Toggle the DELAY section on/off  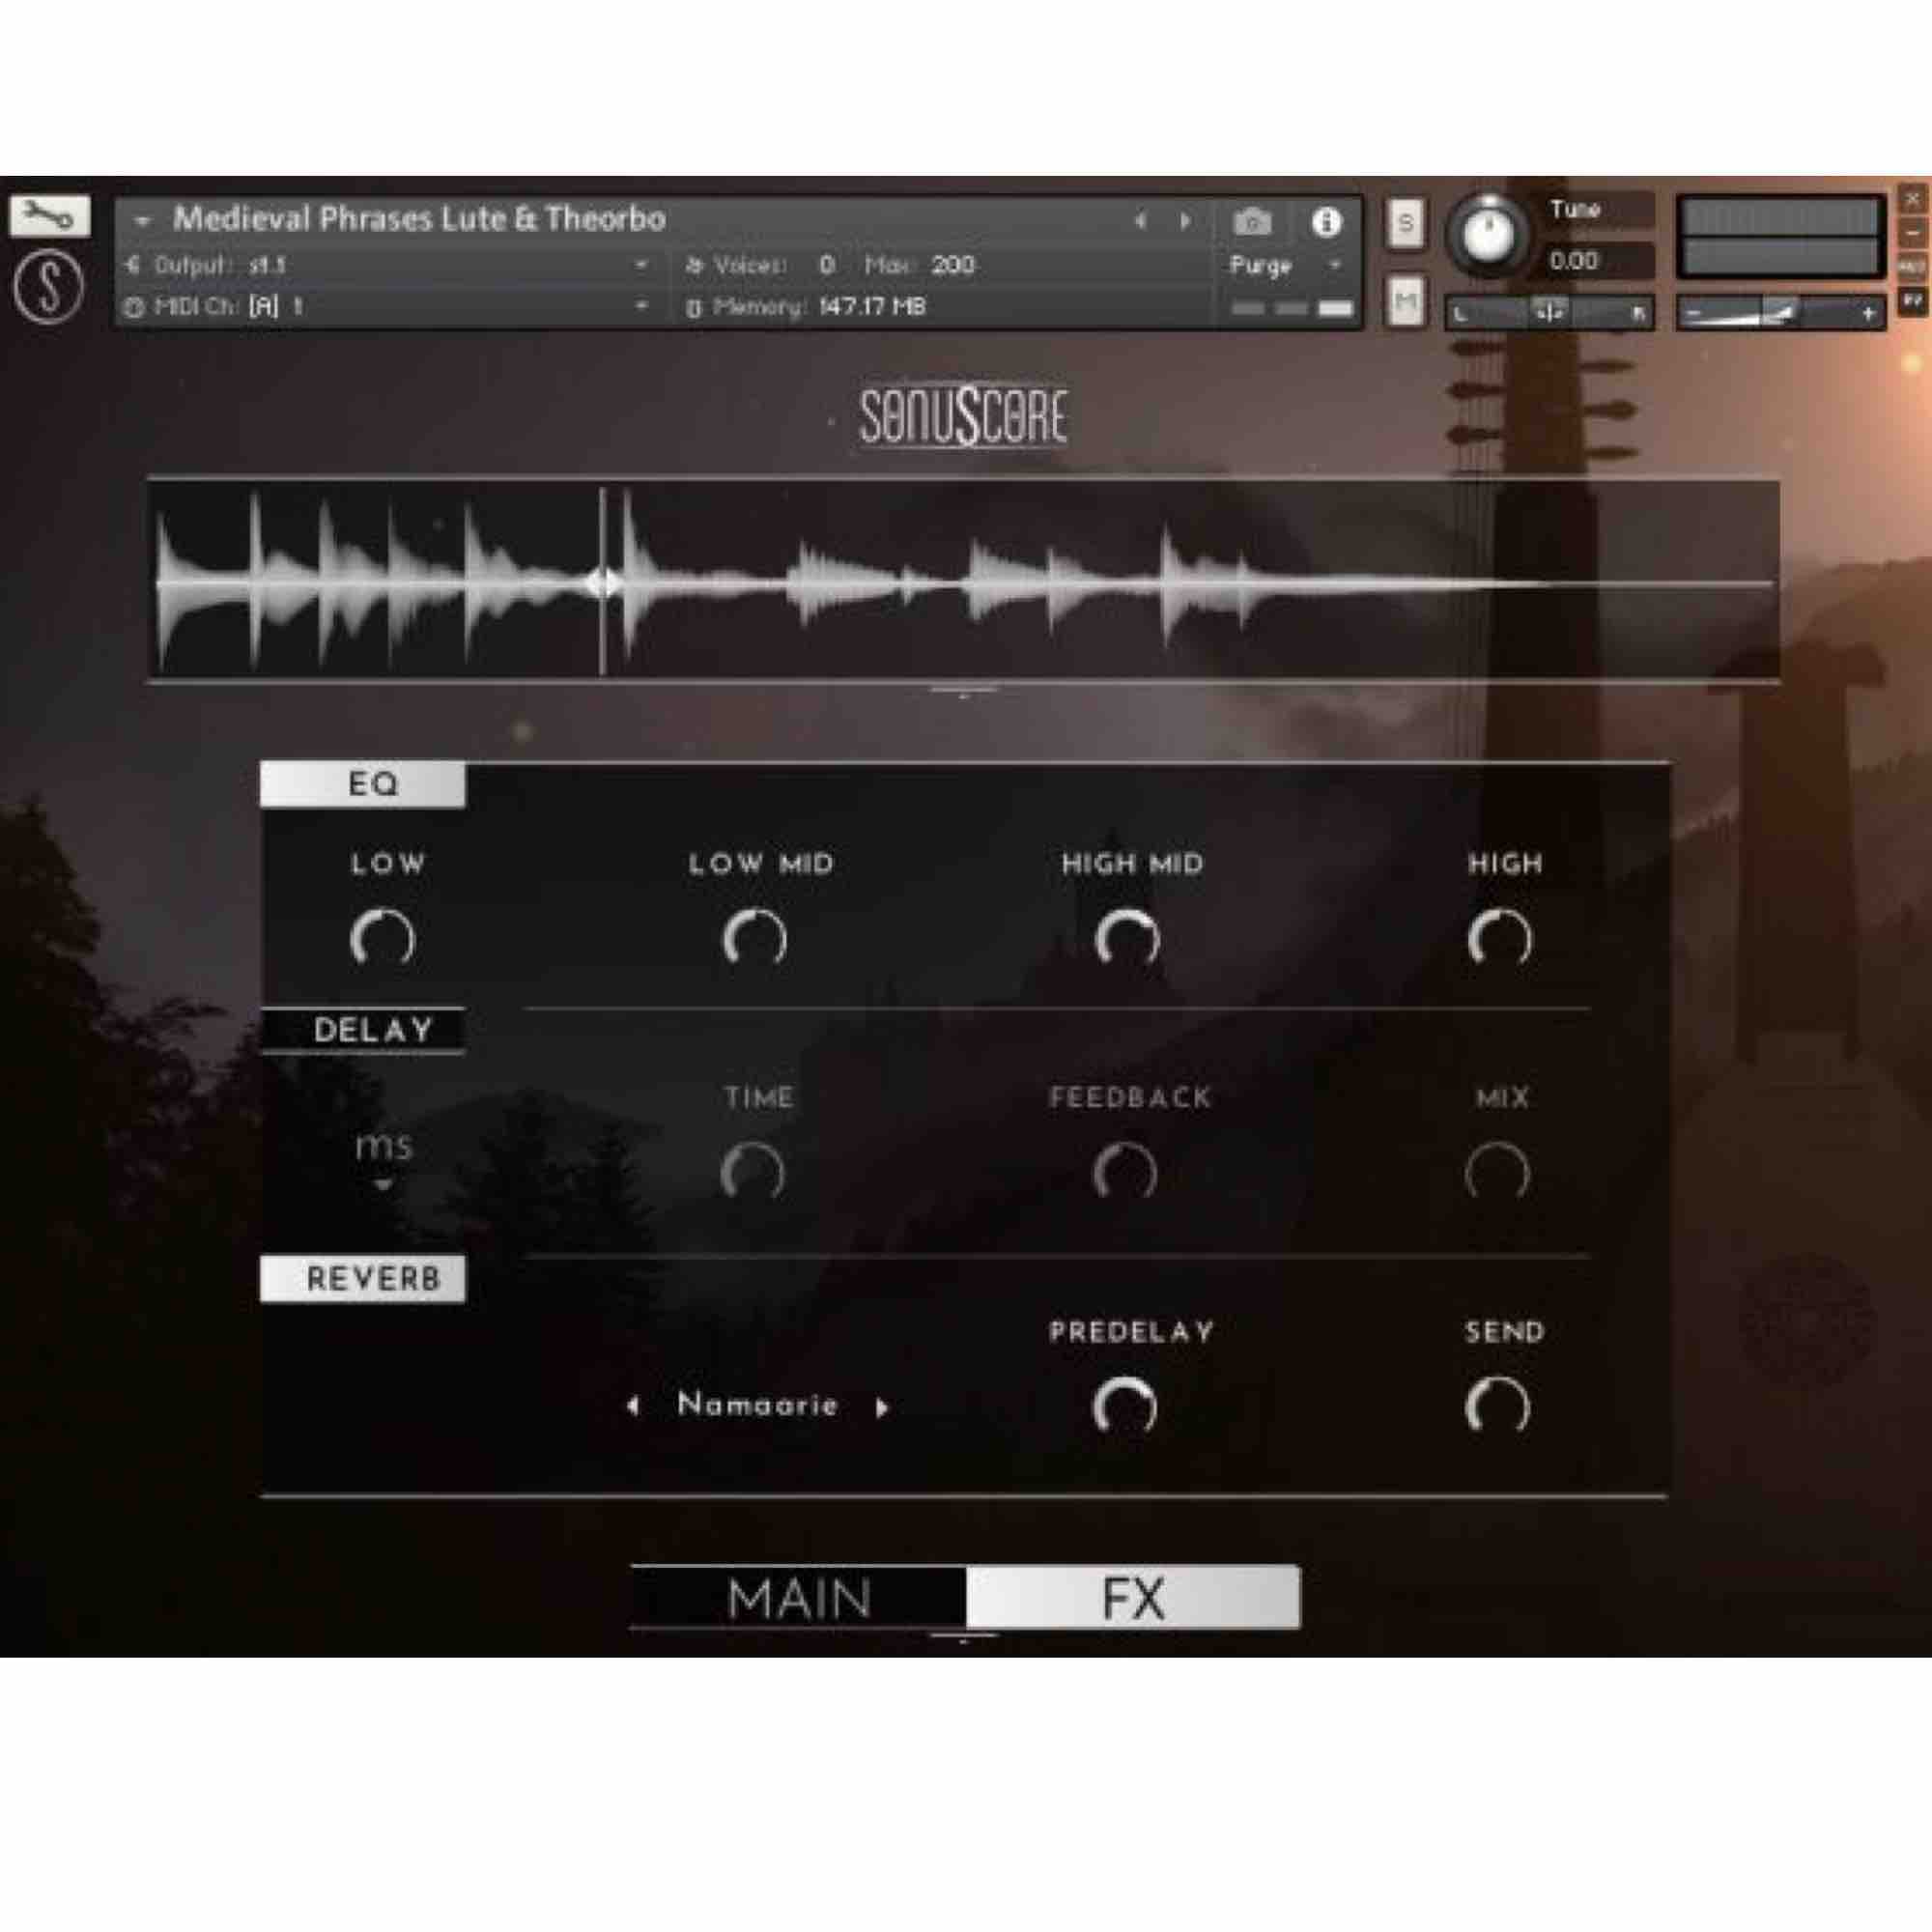pos(363,1030)
